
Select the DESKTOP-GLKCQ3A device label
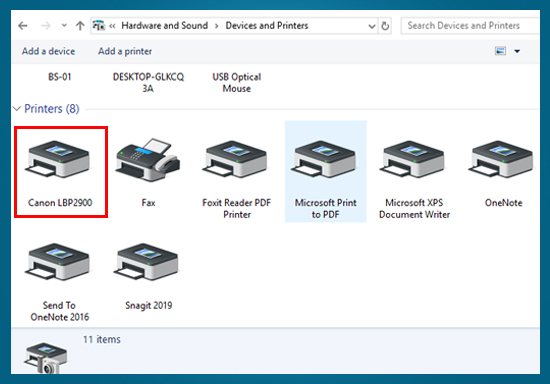pos(148,82)
